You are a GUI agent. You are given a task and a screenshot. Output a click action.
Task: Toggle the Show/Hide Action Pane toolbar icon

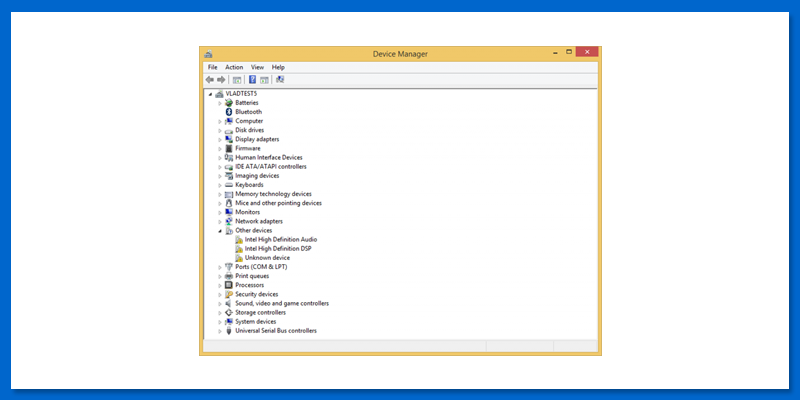click(264, 80)
